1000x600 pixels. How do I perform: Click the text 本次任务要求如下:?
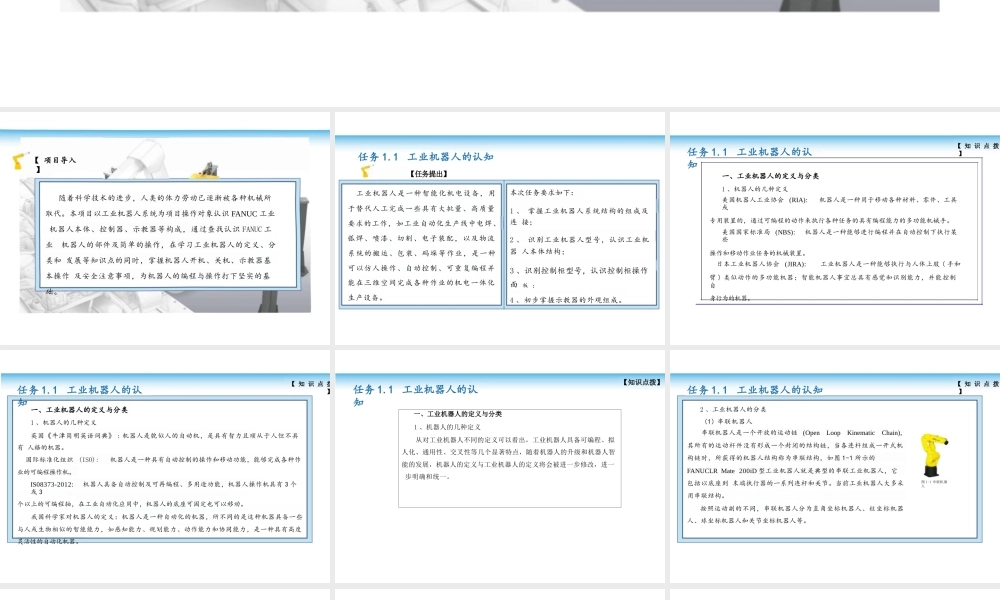pyautogui.click(x=542, y=193)
